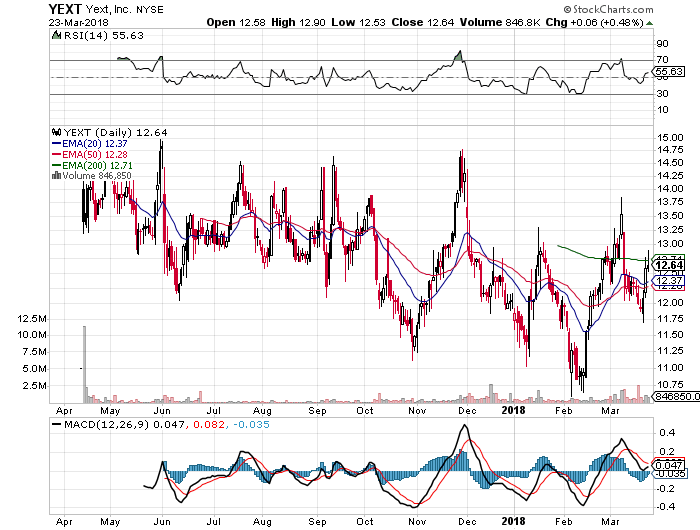Click the Close 12.64 value
Viewport: 700px width, 530px height.
(423, 22)
